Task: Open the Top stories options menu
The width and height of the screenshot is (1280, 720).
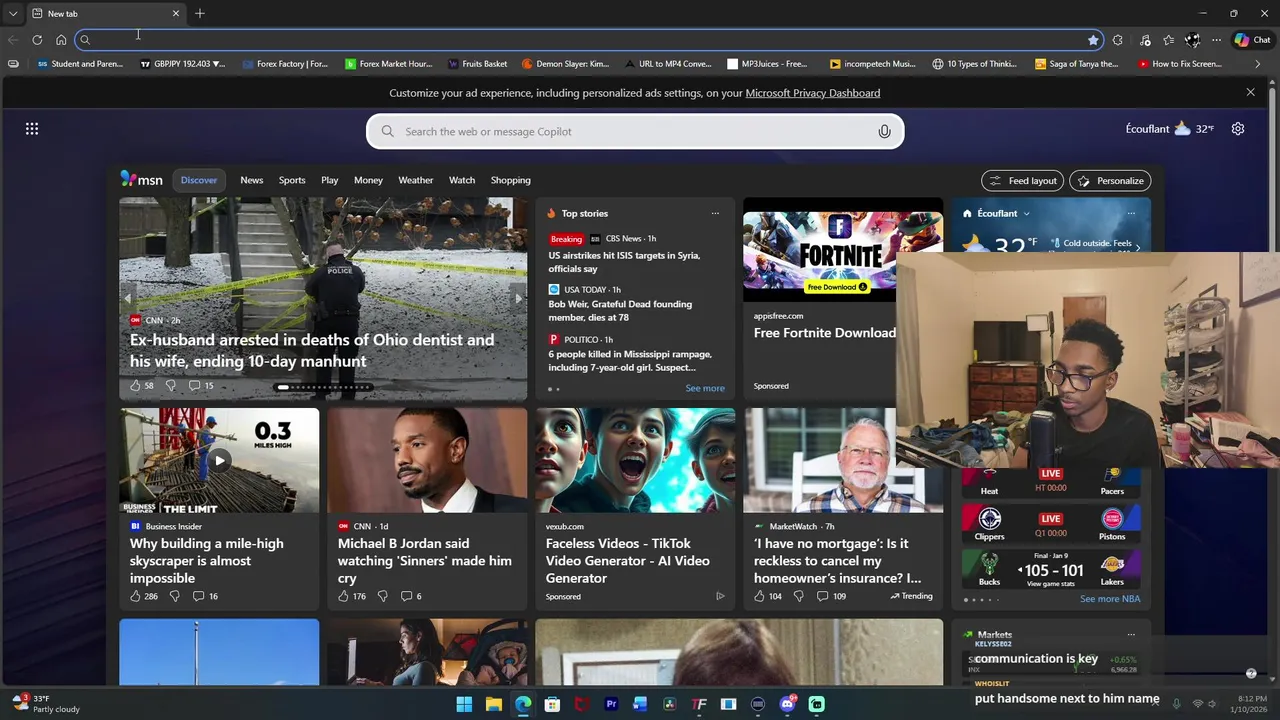Action: (715, 213)
